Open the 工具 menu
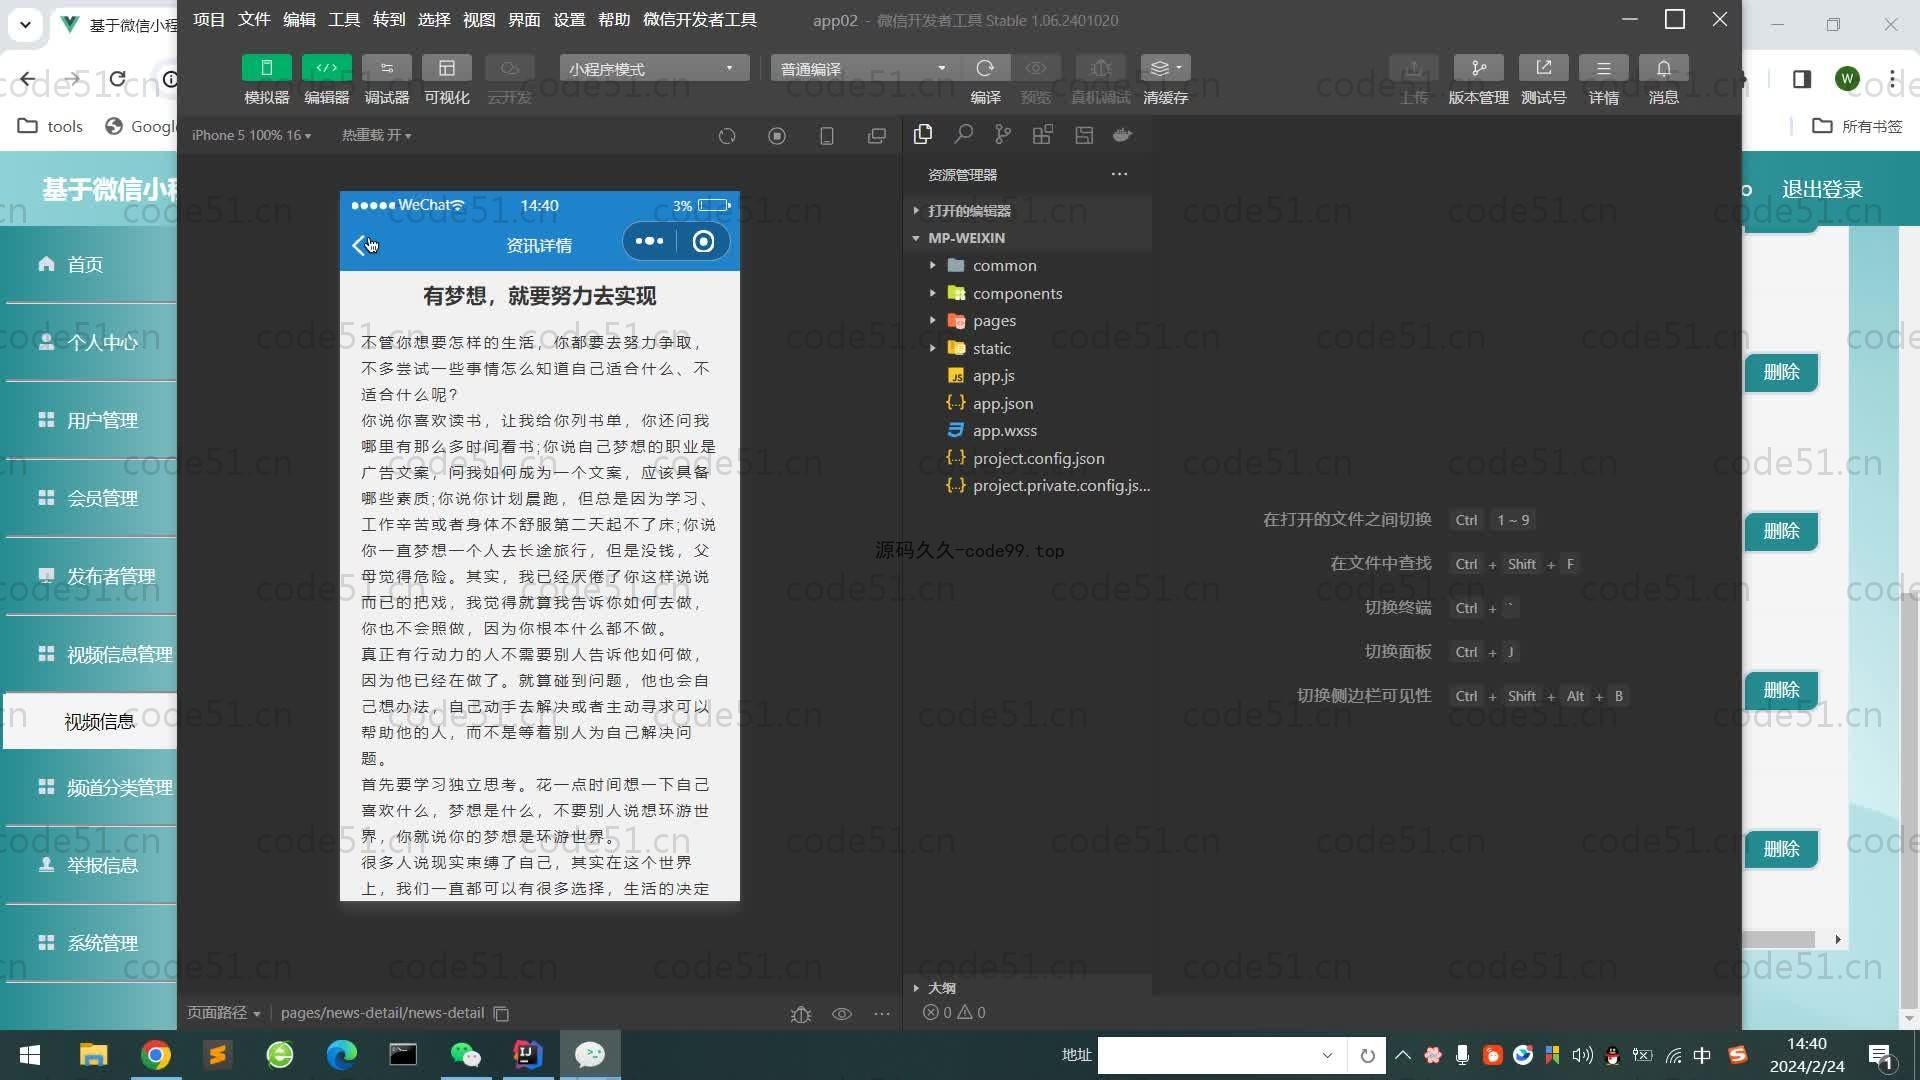The image size is (1920, 1080). tap(344, 20)
